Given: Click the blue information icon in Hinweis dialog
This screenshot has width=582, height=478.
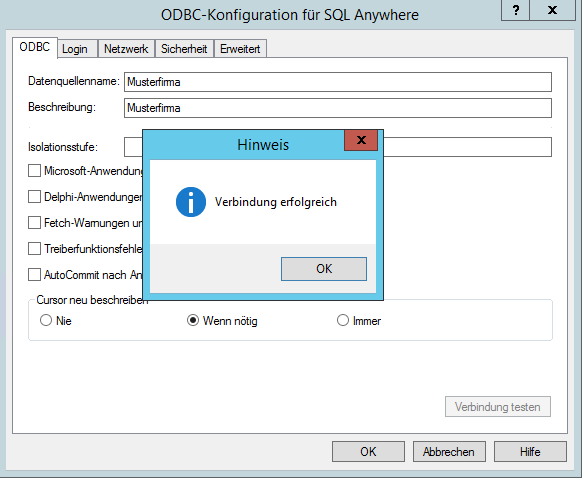Looking at the screenshot, I should 191,202.
